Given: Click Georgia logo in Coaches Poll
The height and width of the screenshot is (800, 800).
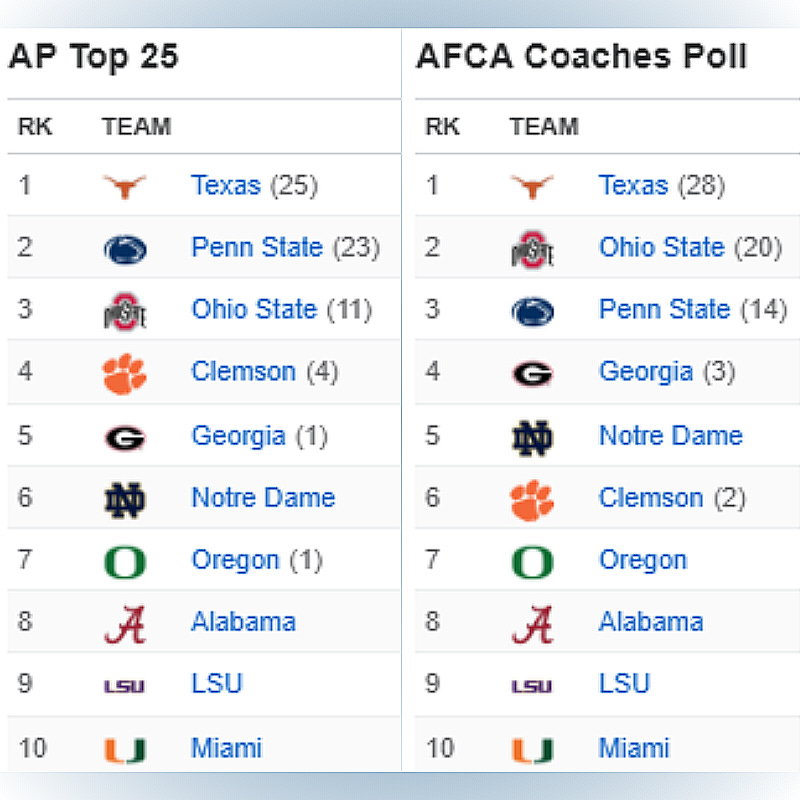Looking at the screenshot, I should click(x=532, y=374).
